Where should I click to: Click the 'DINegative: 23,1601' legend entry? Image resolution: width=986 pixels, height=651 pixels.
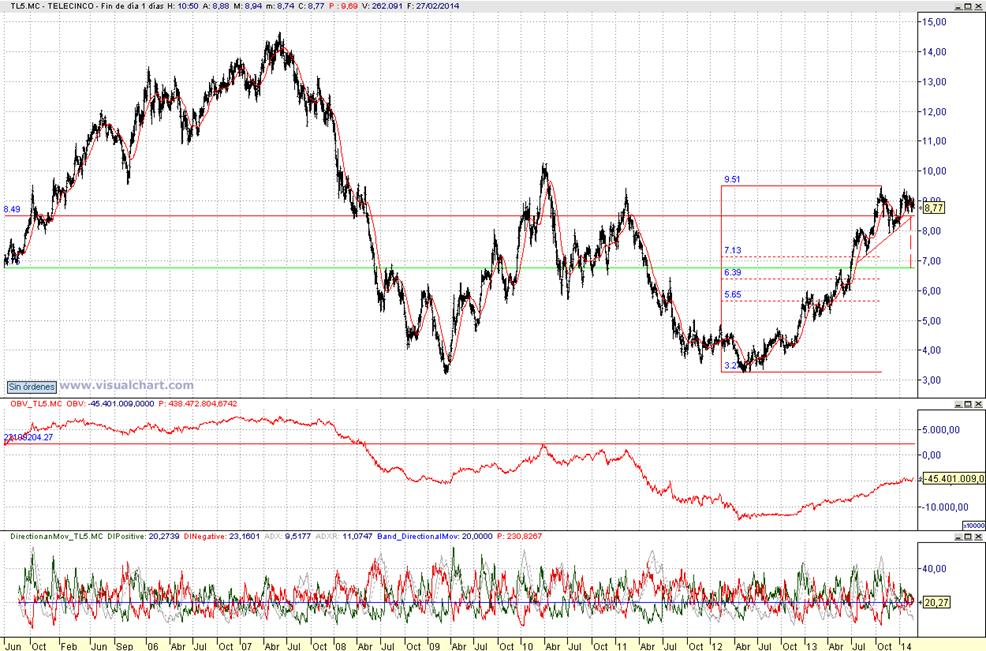[x=222, y=537]
